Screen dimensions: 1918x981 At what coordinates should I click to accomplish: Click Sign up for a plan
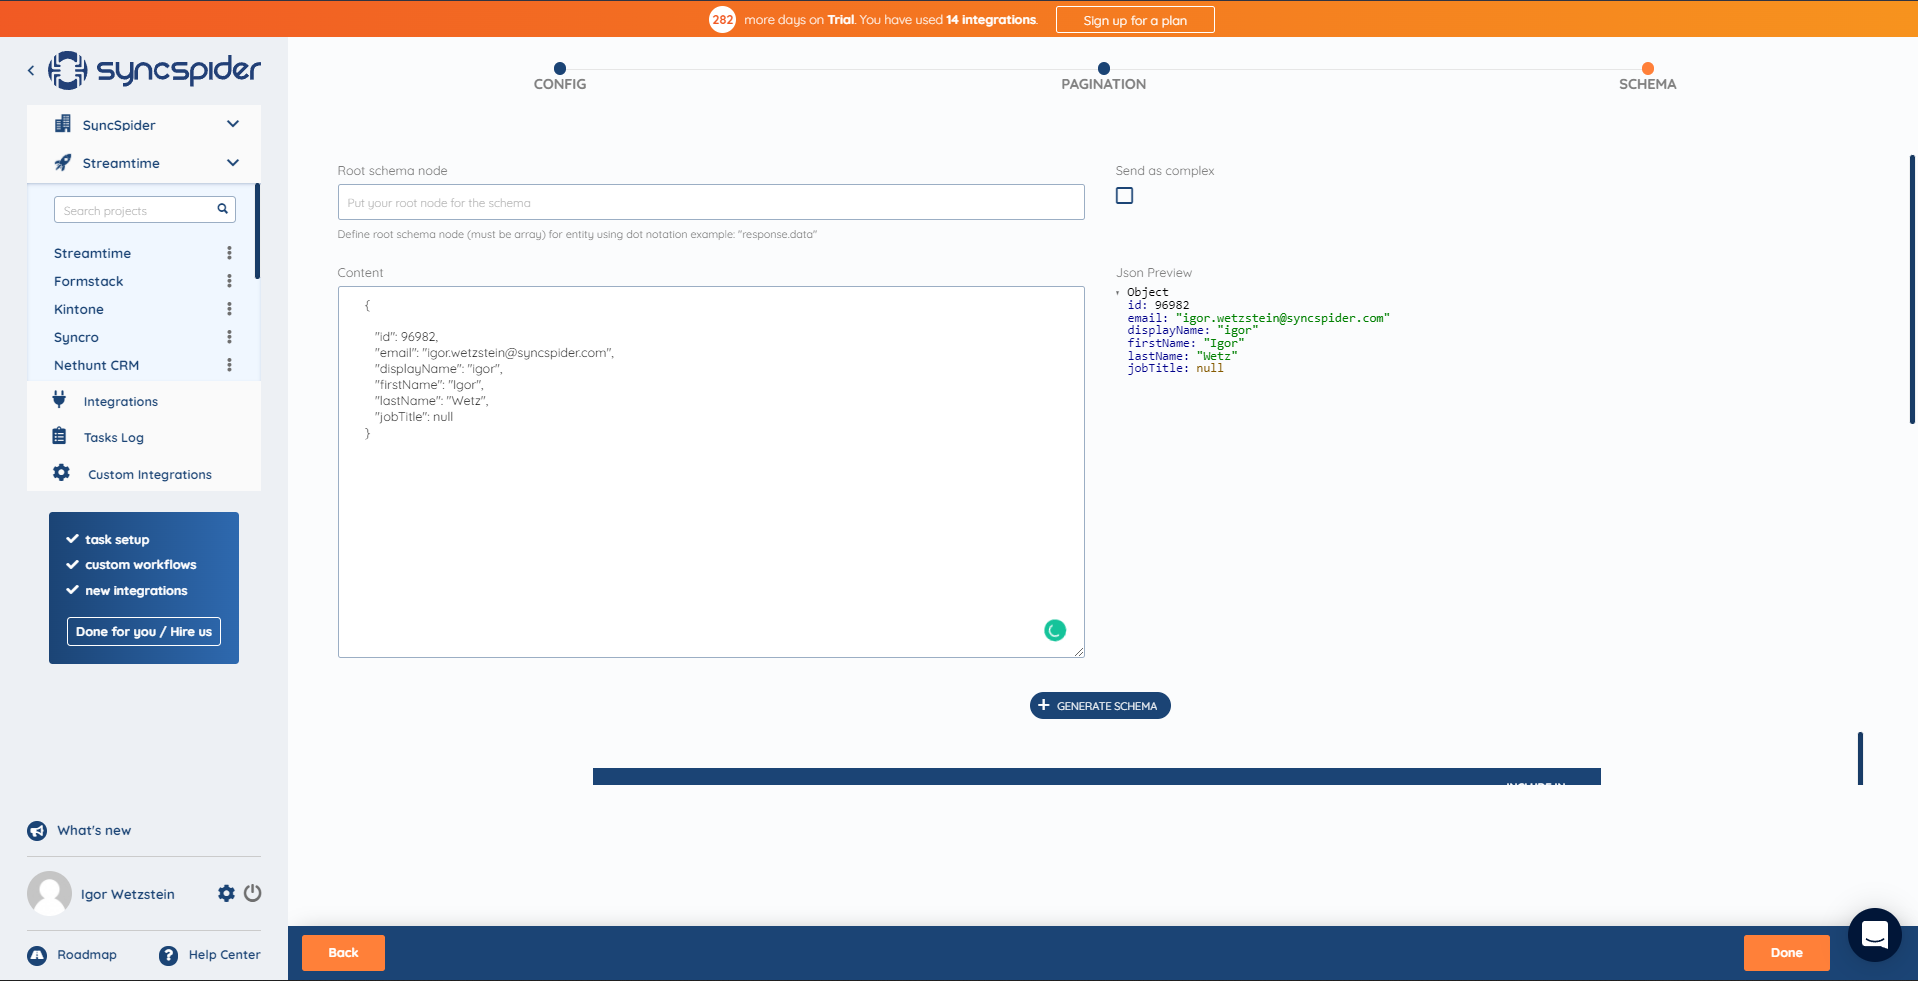1135,20
